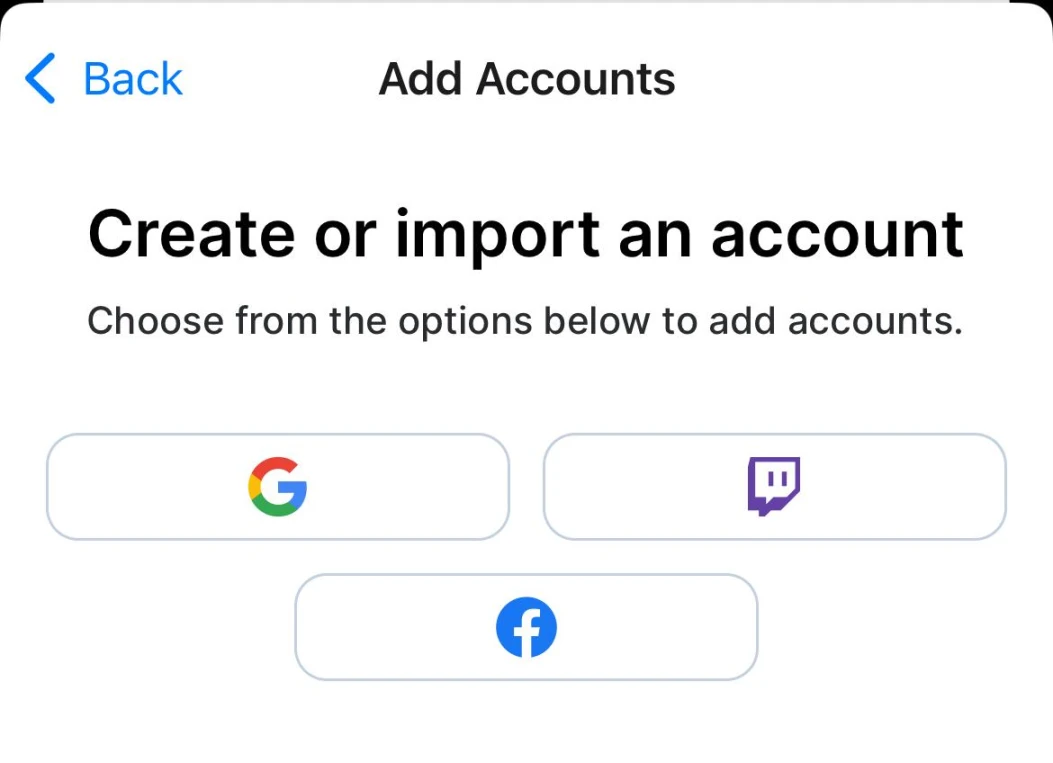Click the Add Accounts page title

527,79
